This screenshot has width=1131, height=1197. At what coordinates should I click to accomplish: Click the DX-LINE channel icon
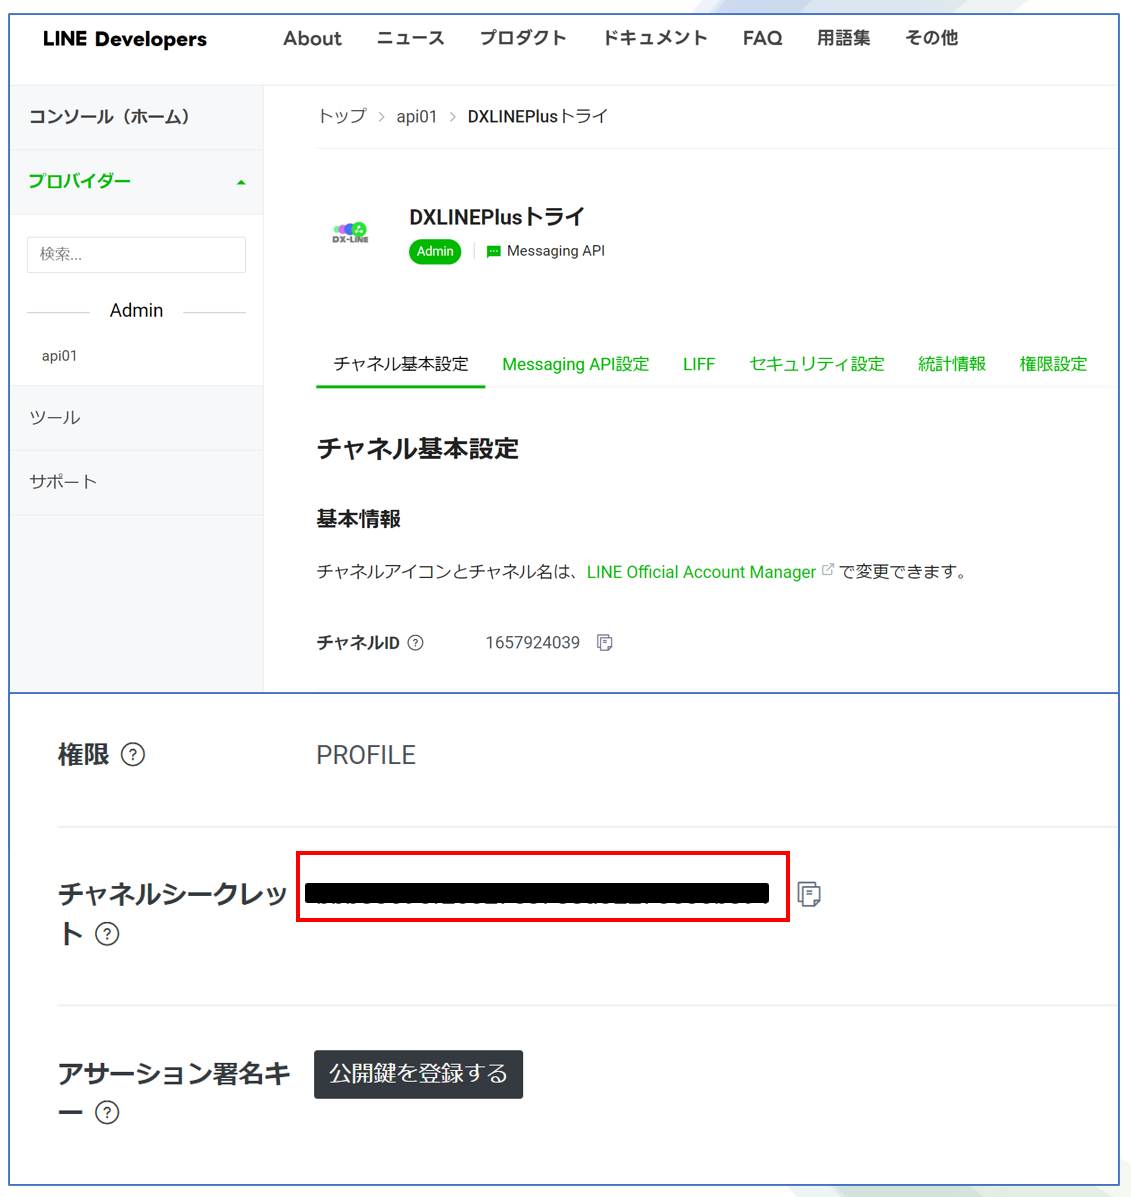click(351, 233)
